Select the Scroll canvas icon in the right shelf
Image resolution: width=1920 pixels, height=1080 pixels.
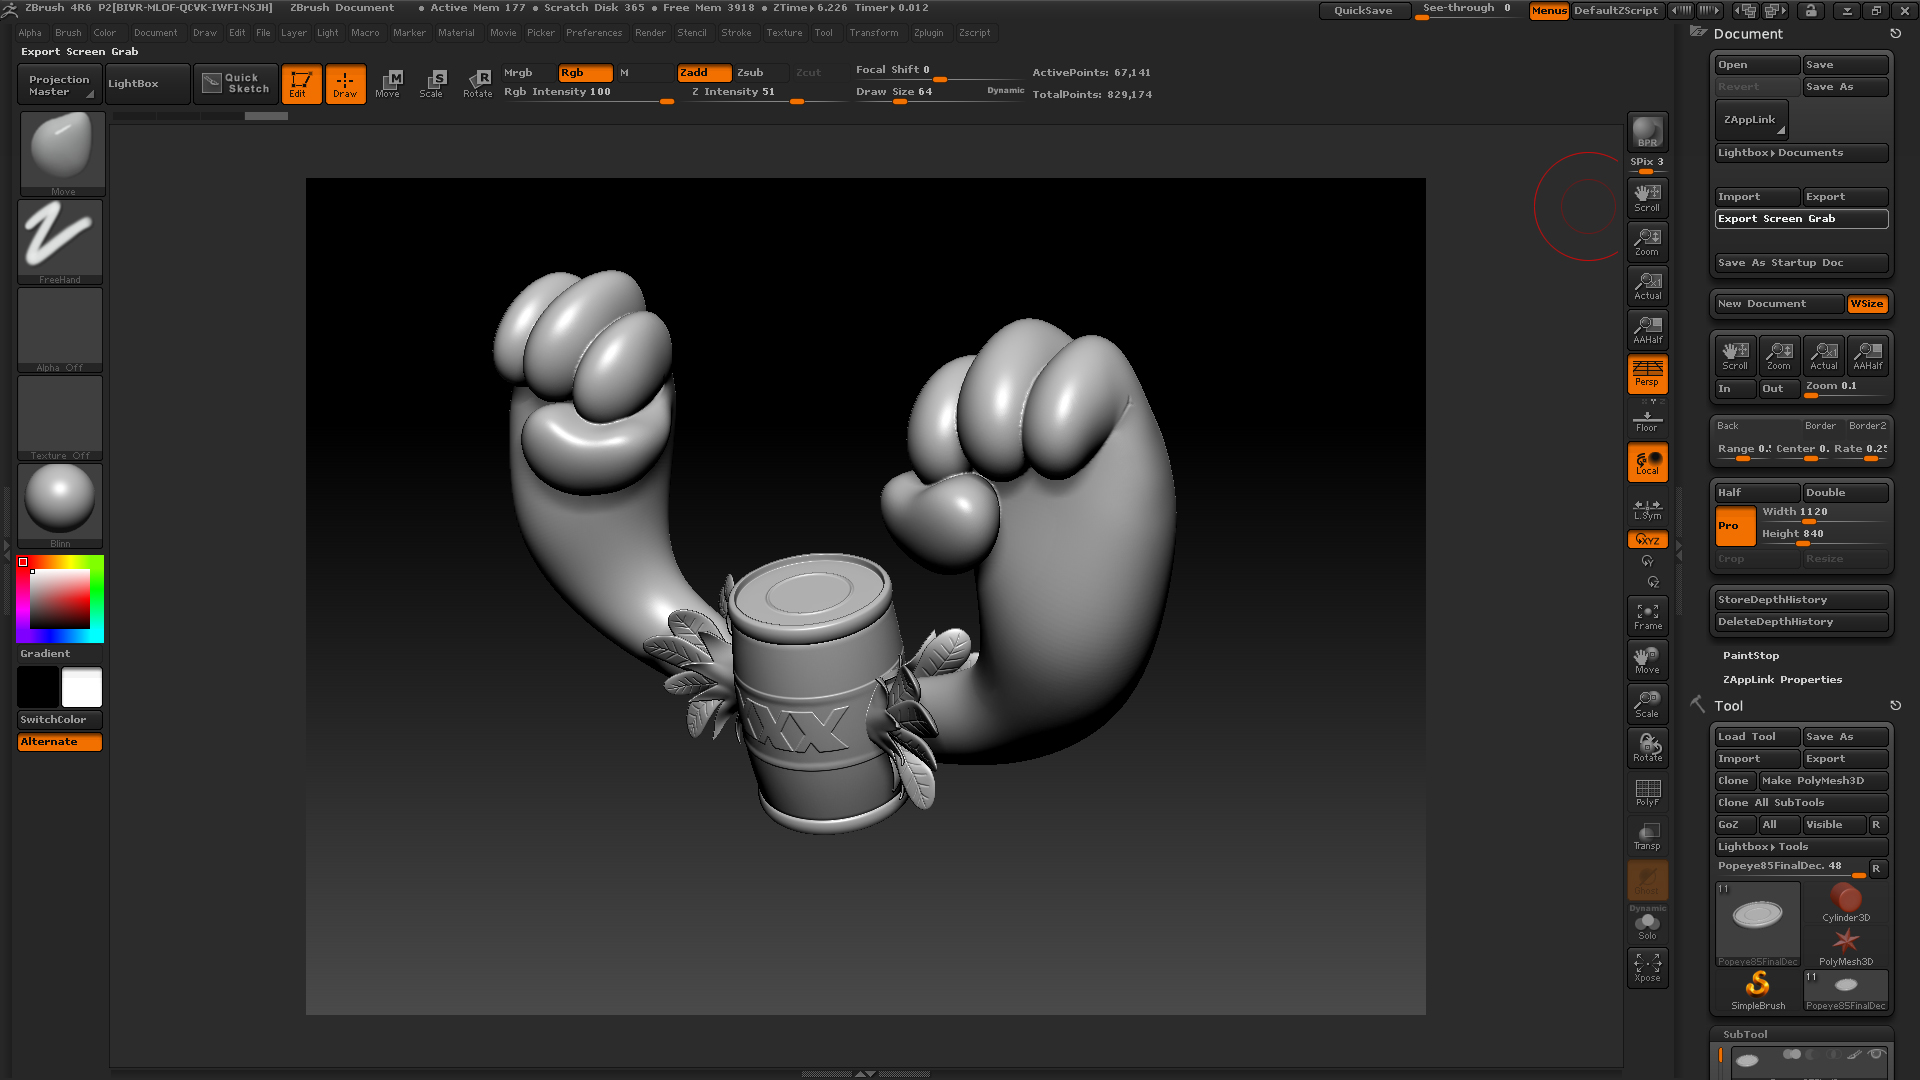1647,197
